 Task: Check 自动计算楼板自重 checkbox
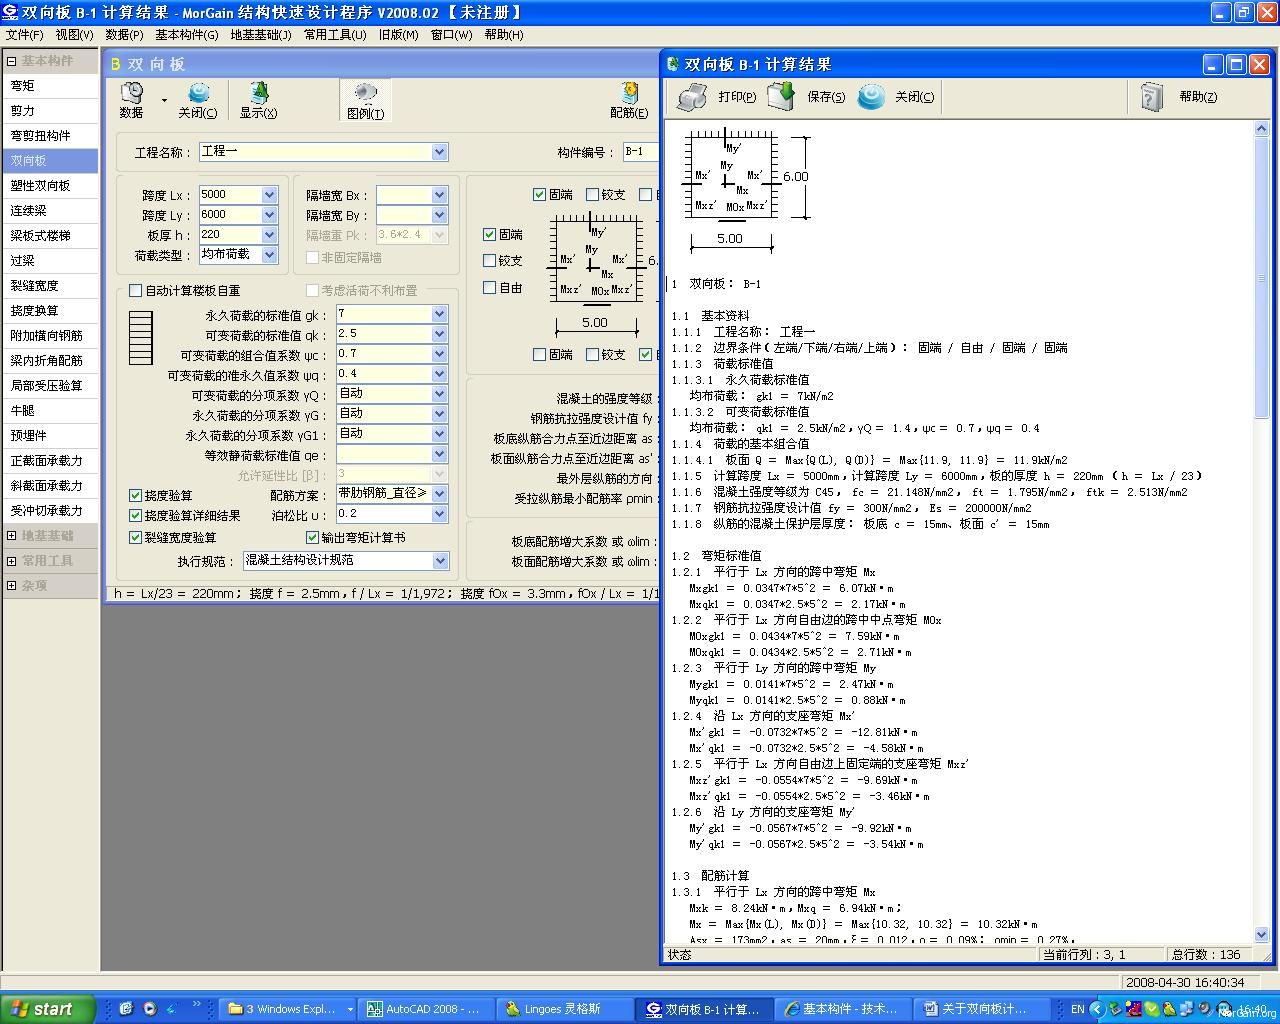(x=136, y=291)
